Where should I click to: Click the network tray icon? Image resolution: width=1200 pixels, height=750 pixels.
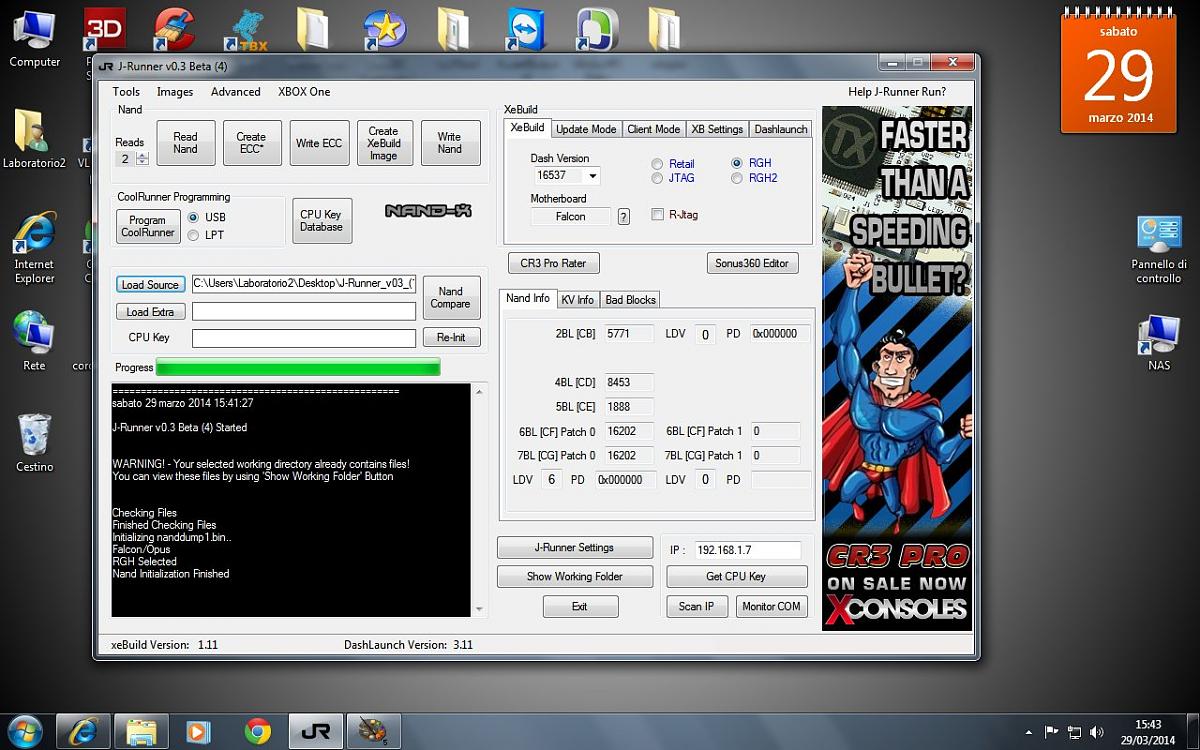click(1074, 732)
